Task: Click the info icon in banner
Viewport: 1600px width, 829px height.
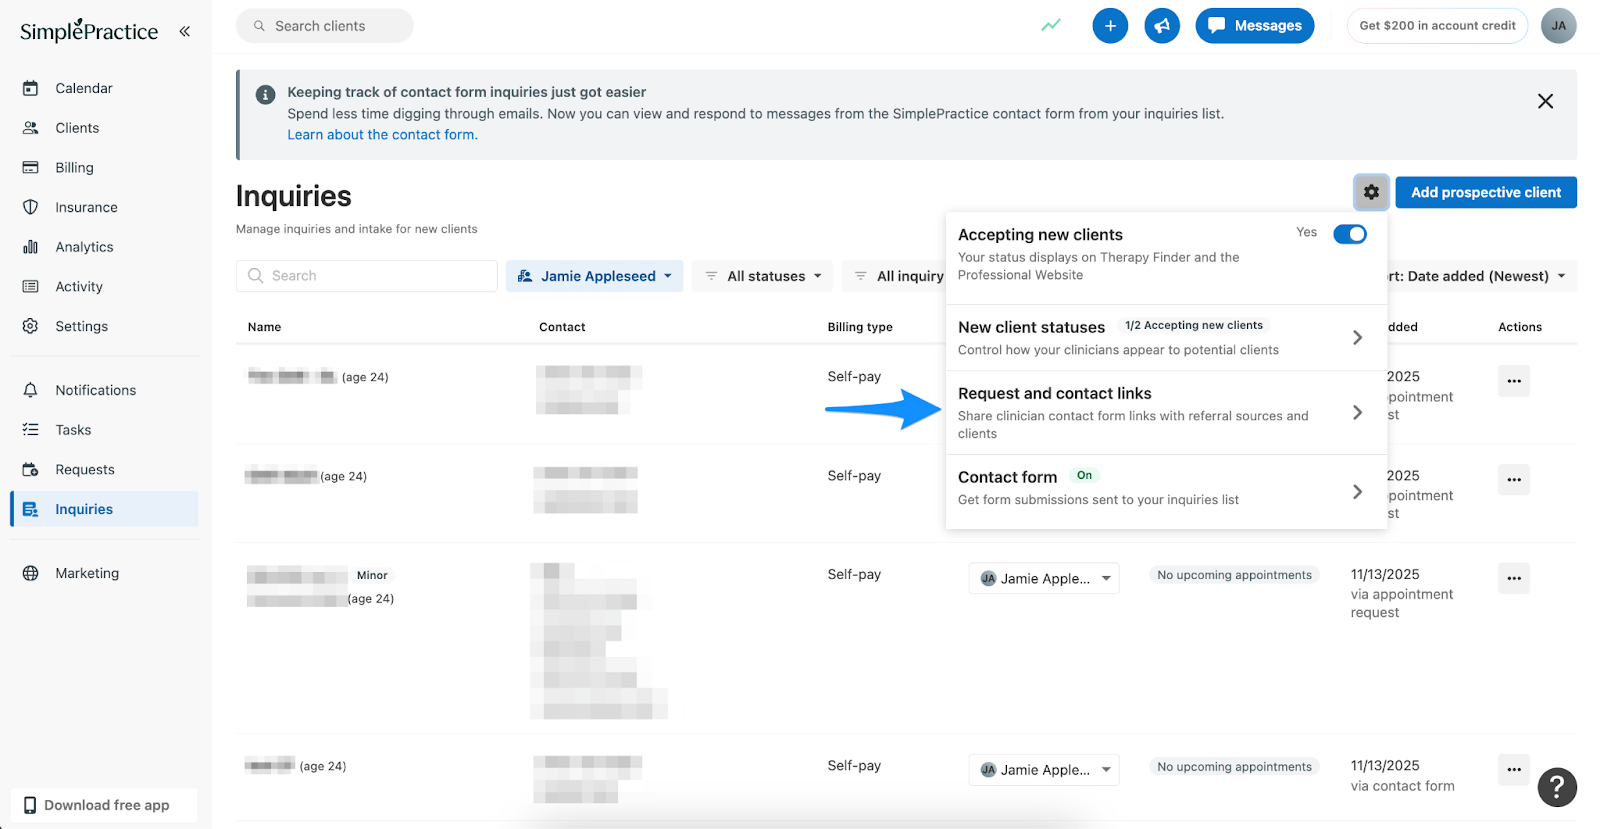Action: pyautogui.click(x=265, y=95)
